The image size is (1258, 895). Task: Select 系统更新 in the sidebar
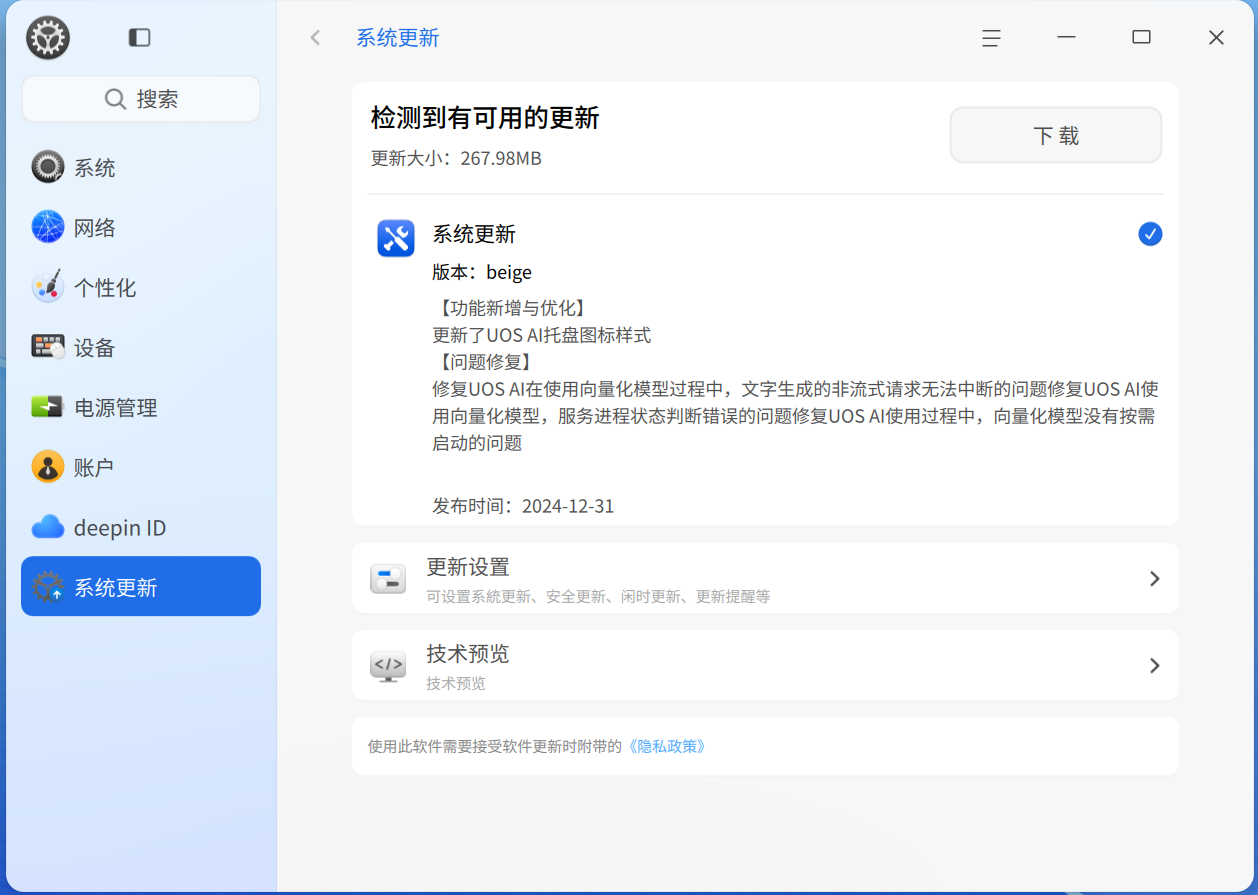(x=141, y=587)
